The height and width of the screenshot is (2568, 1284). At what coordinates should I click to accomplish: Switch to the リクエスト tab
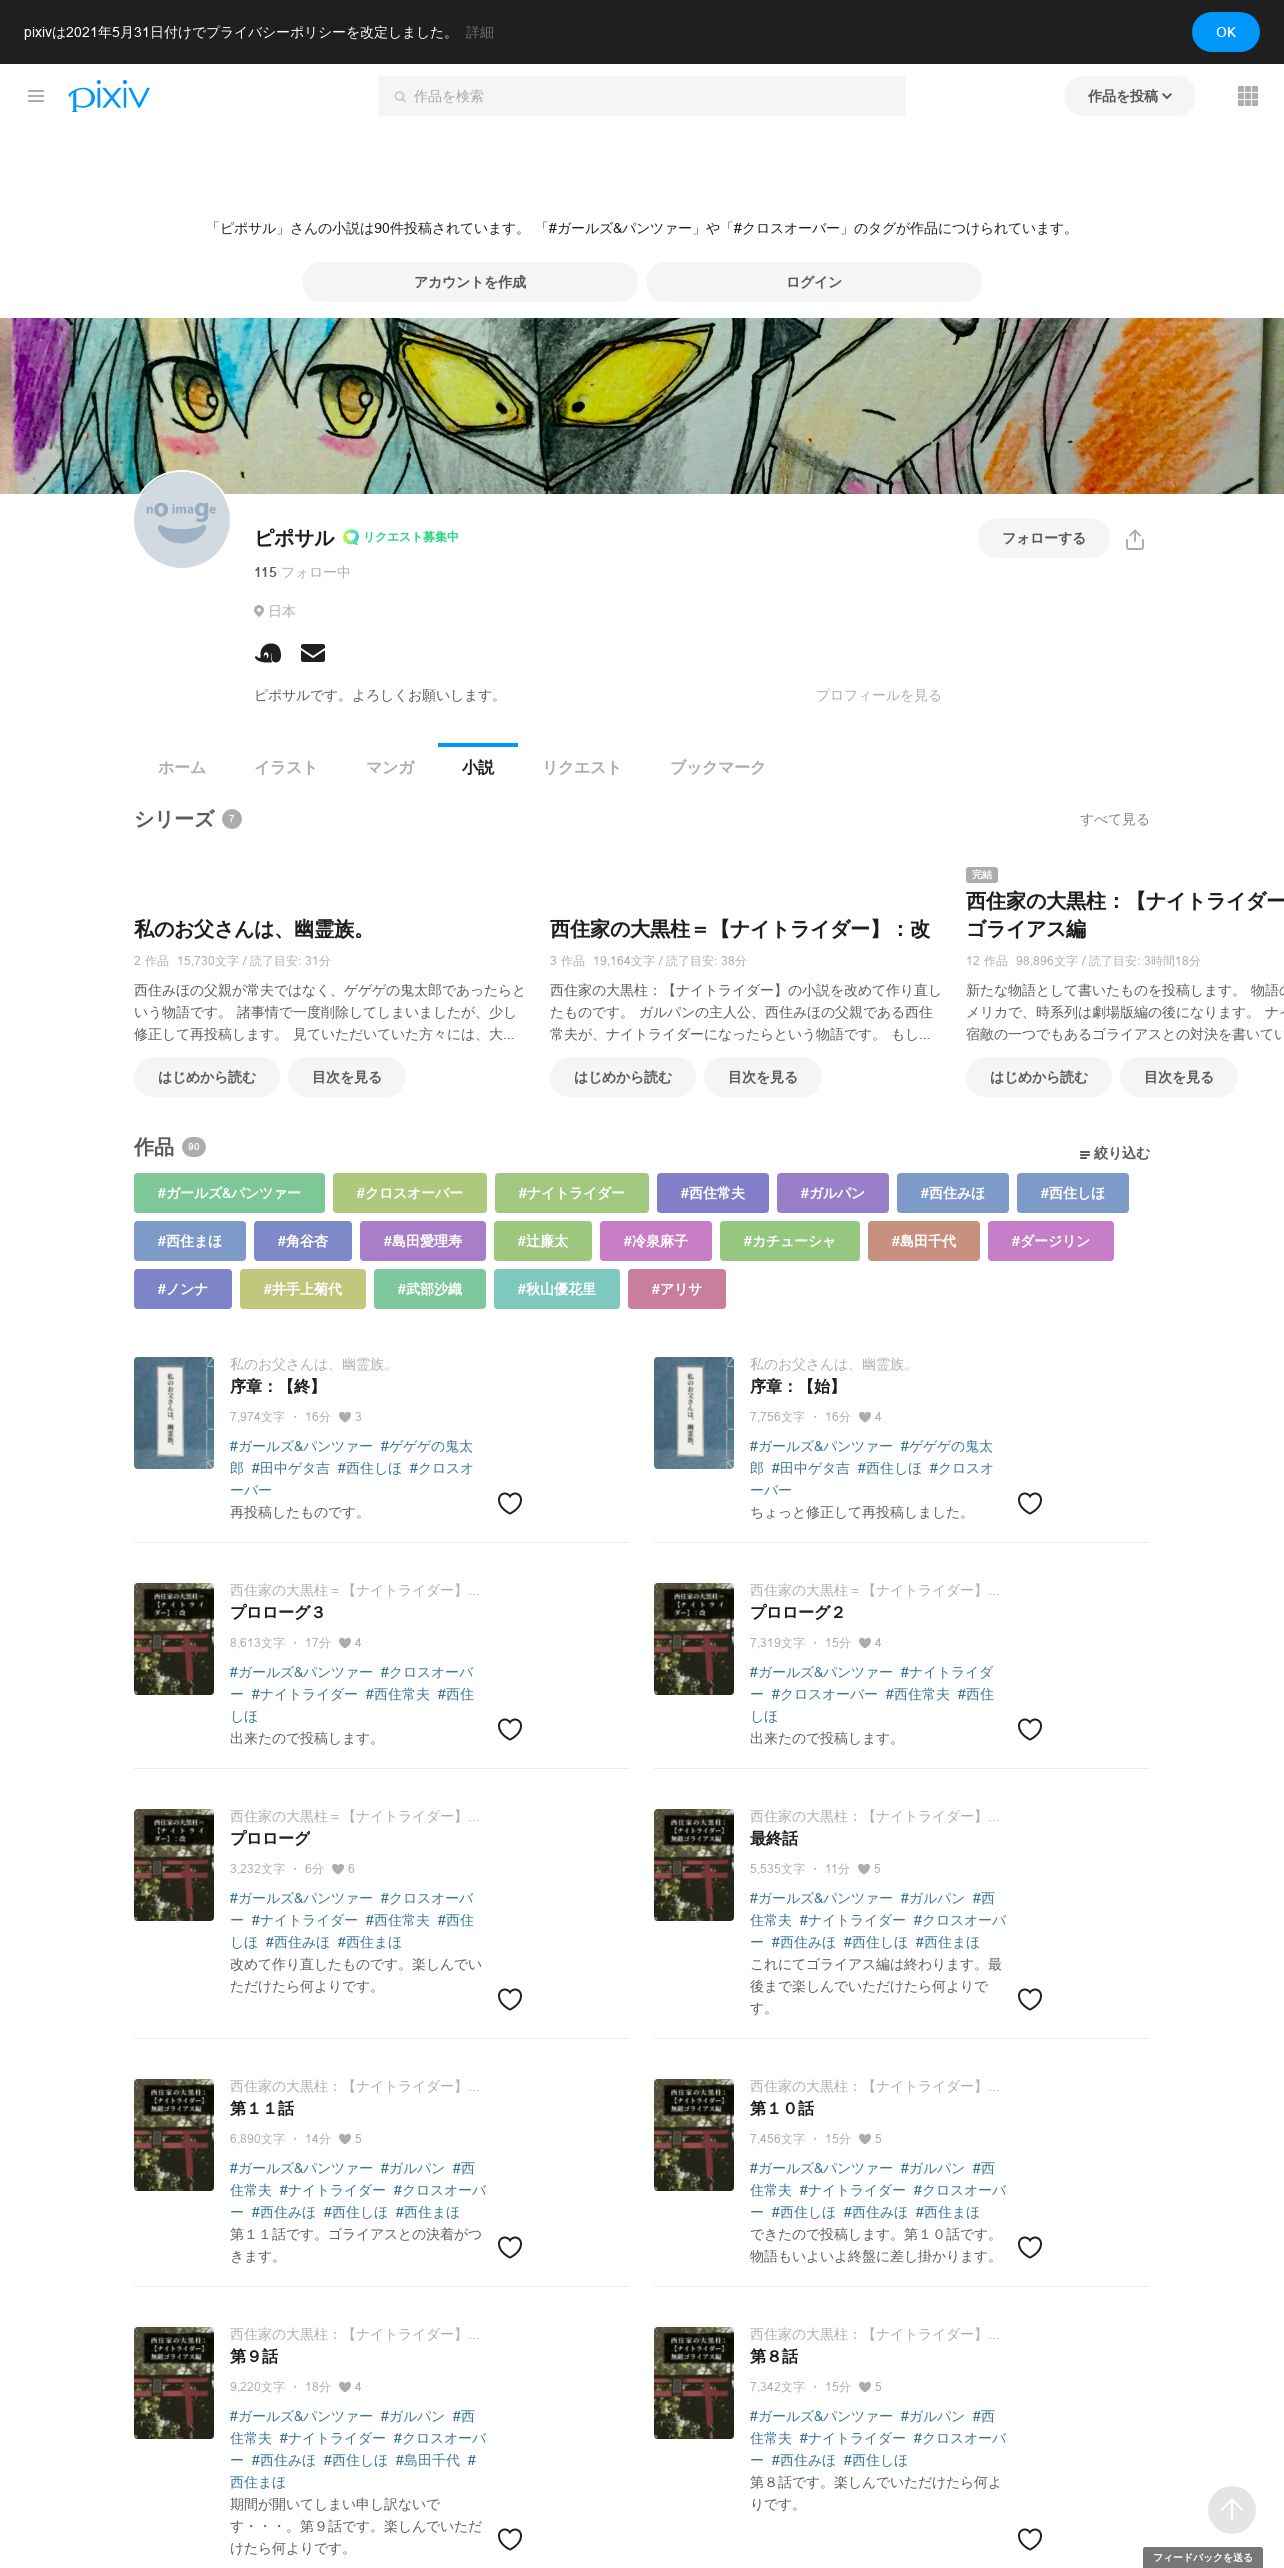(x=582, y=767)
